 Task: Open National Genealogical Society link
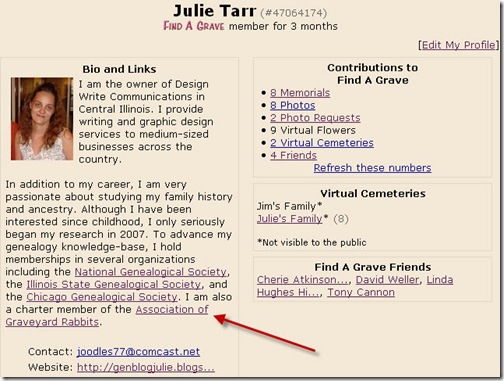click(150, 272)
